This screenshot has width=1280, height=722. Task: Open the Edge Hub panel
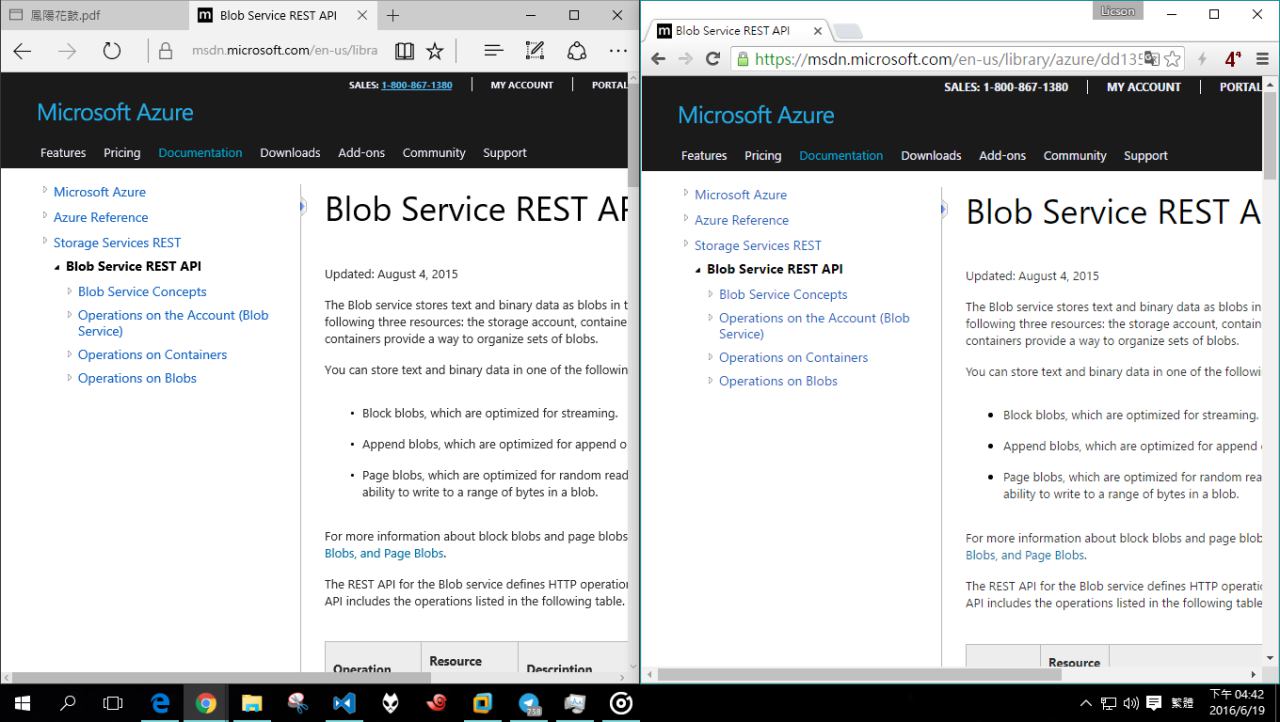point(493,51)
